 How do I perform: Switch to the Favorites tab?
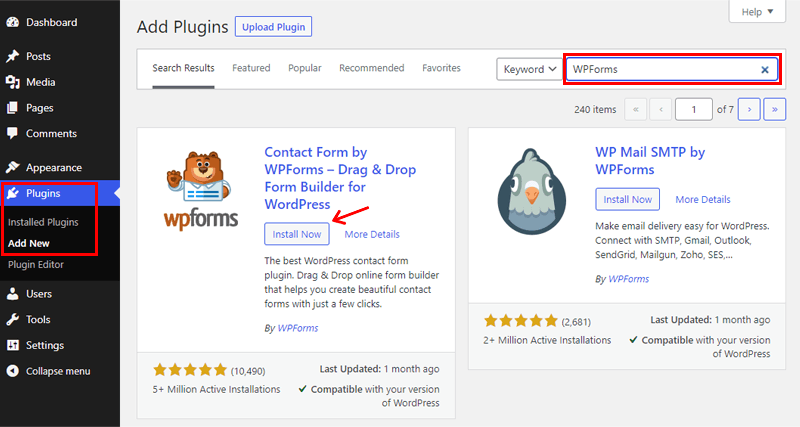point(441,68)
